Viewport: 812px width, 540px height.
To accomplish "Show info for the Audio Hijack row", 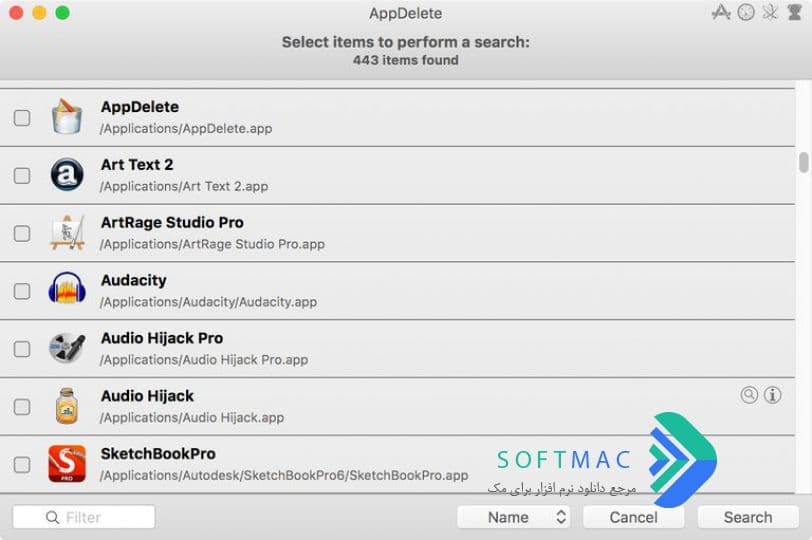I will (x=772, y=395).
